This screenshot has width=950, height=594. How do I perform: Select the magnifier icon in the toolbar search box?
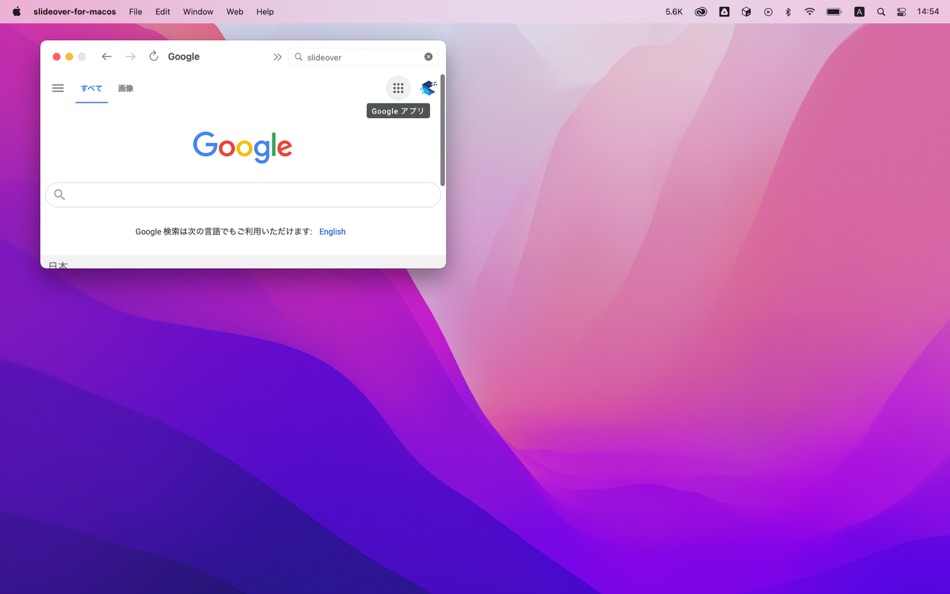tap(299, 57)
